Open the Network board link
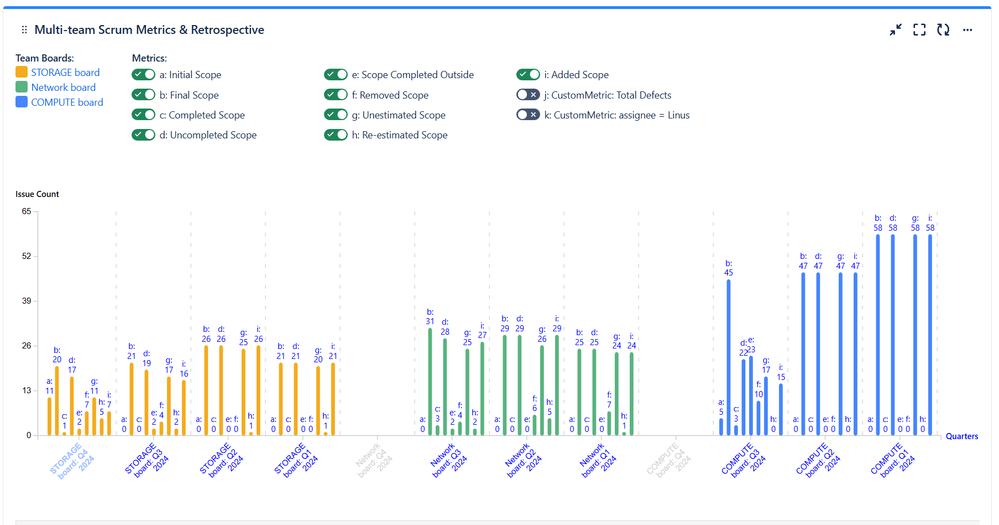The width and height of the screenshot is (999, 525). 63,87
